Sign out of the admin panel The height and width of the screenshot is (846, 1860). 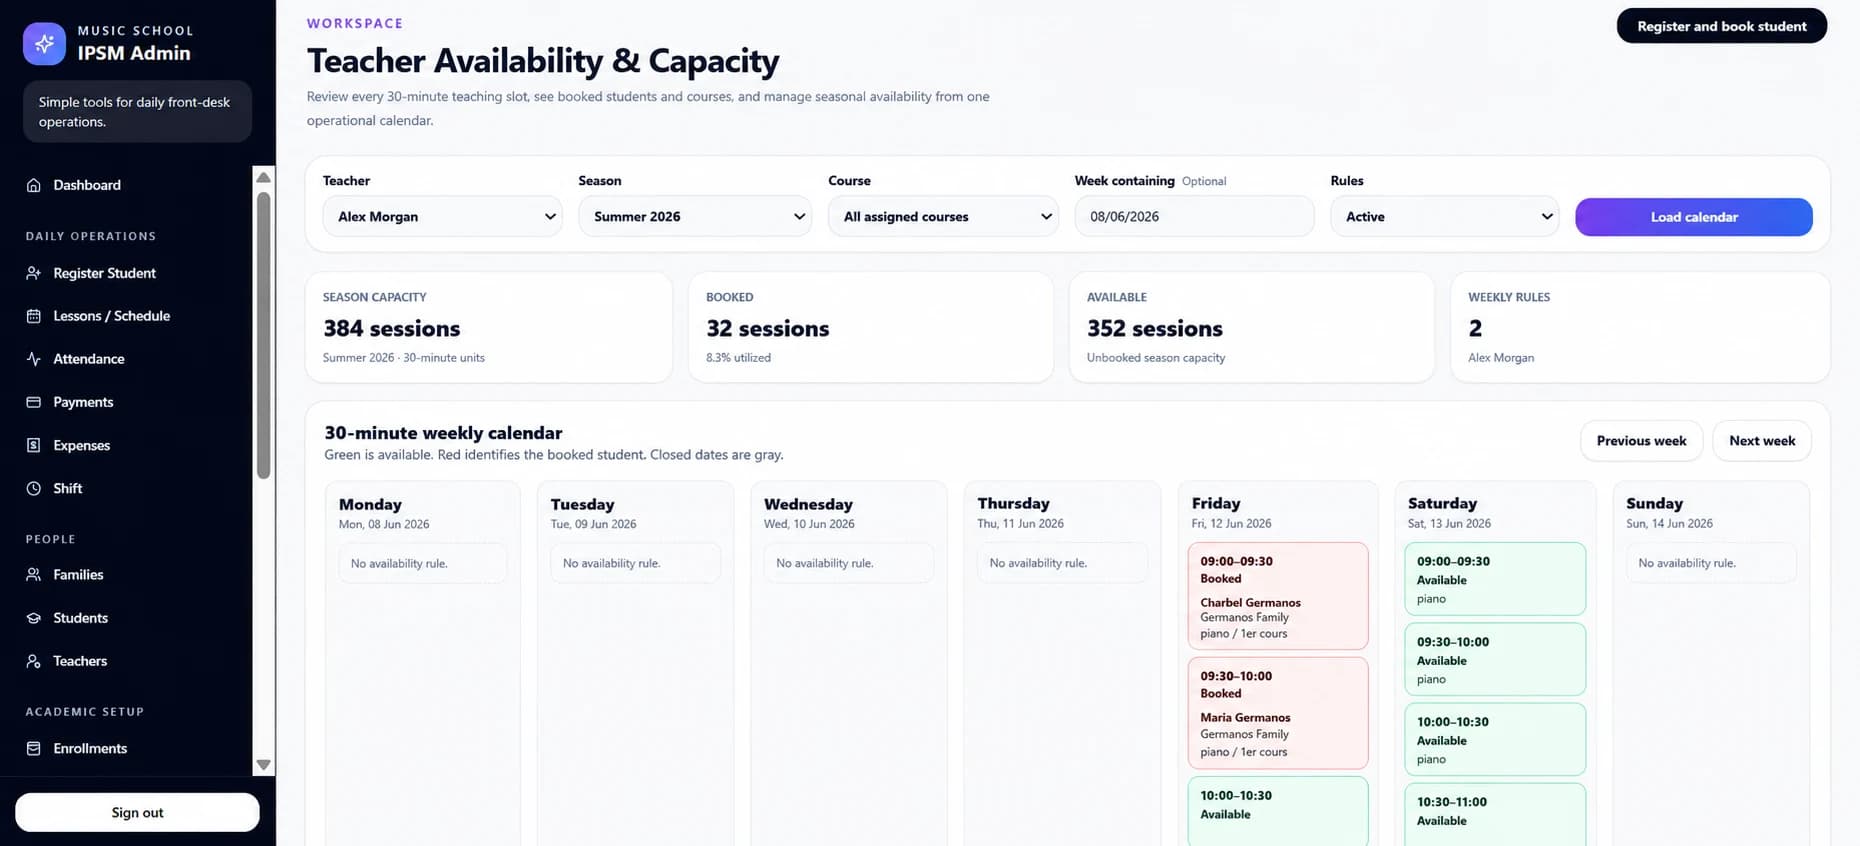coord(137,813)
